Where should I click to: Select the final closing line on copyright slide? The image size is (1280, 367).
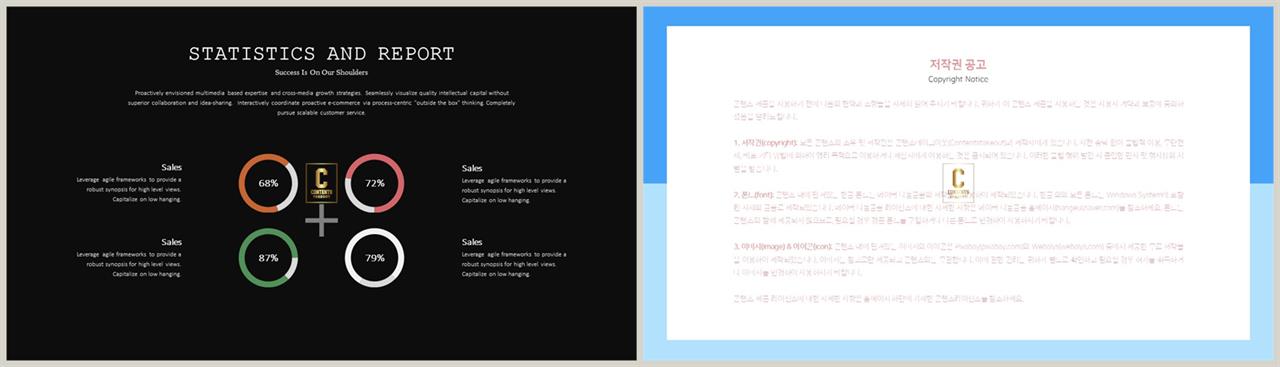click(878, 298)
